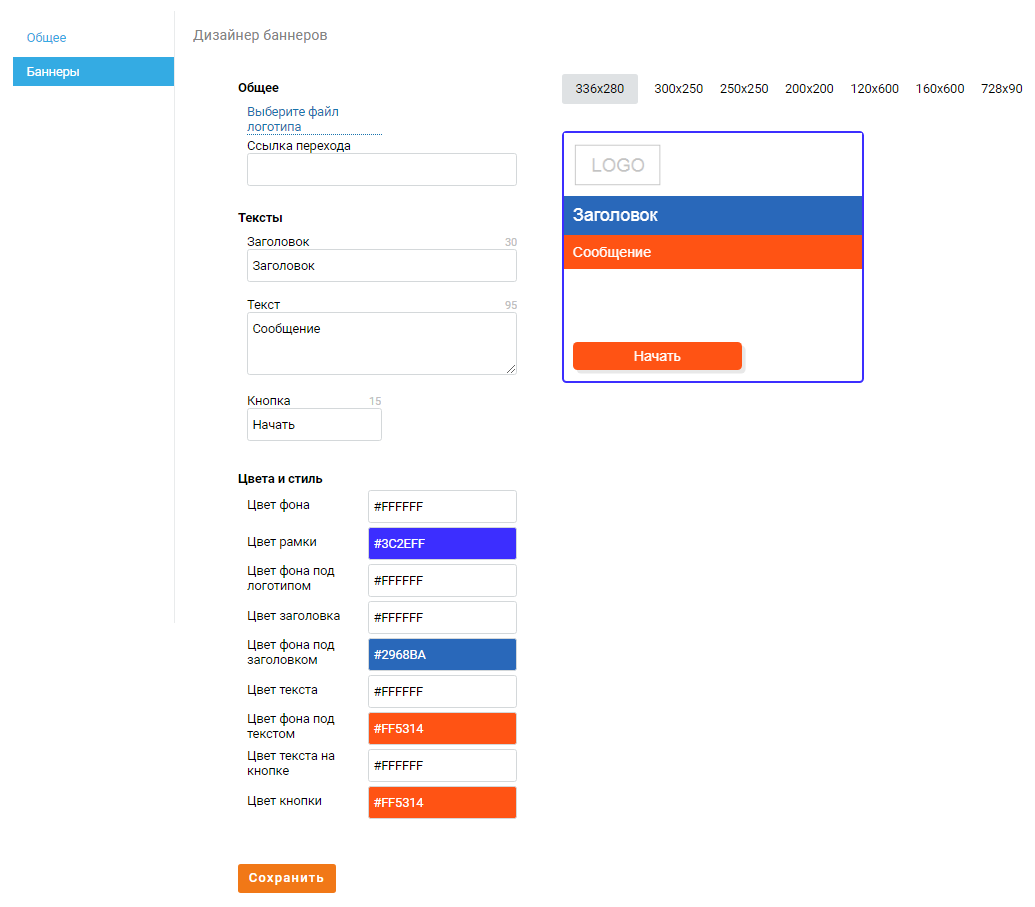1035x907 pixels.
Task: Edit the Цвет фона под логотипом color
Action: [x=442, y=580]
